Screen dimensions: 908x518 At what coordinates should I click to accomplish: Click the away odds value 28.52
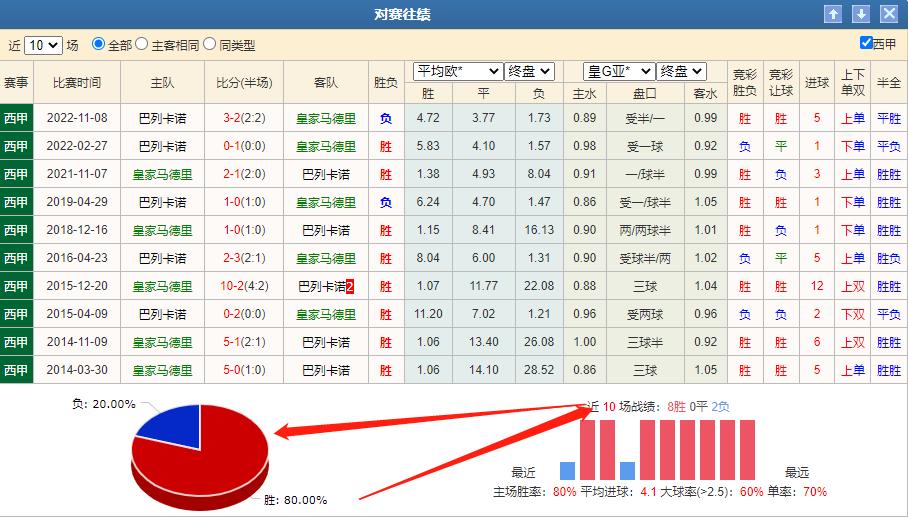pos(539,369)
